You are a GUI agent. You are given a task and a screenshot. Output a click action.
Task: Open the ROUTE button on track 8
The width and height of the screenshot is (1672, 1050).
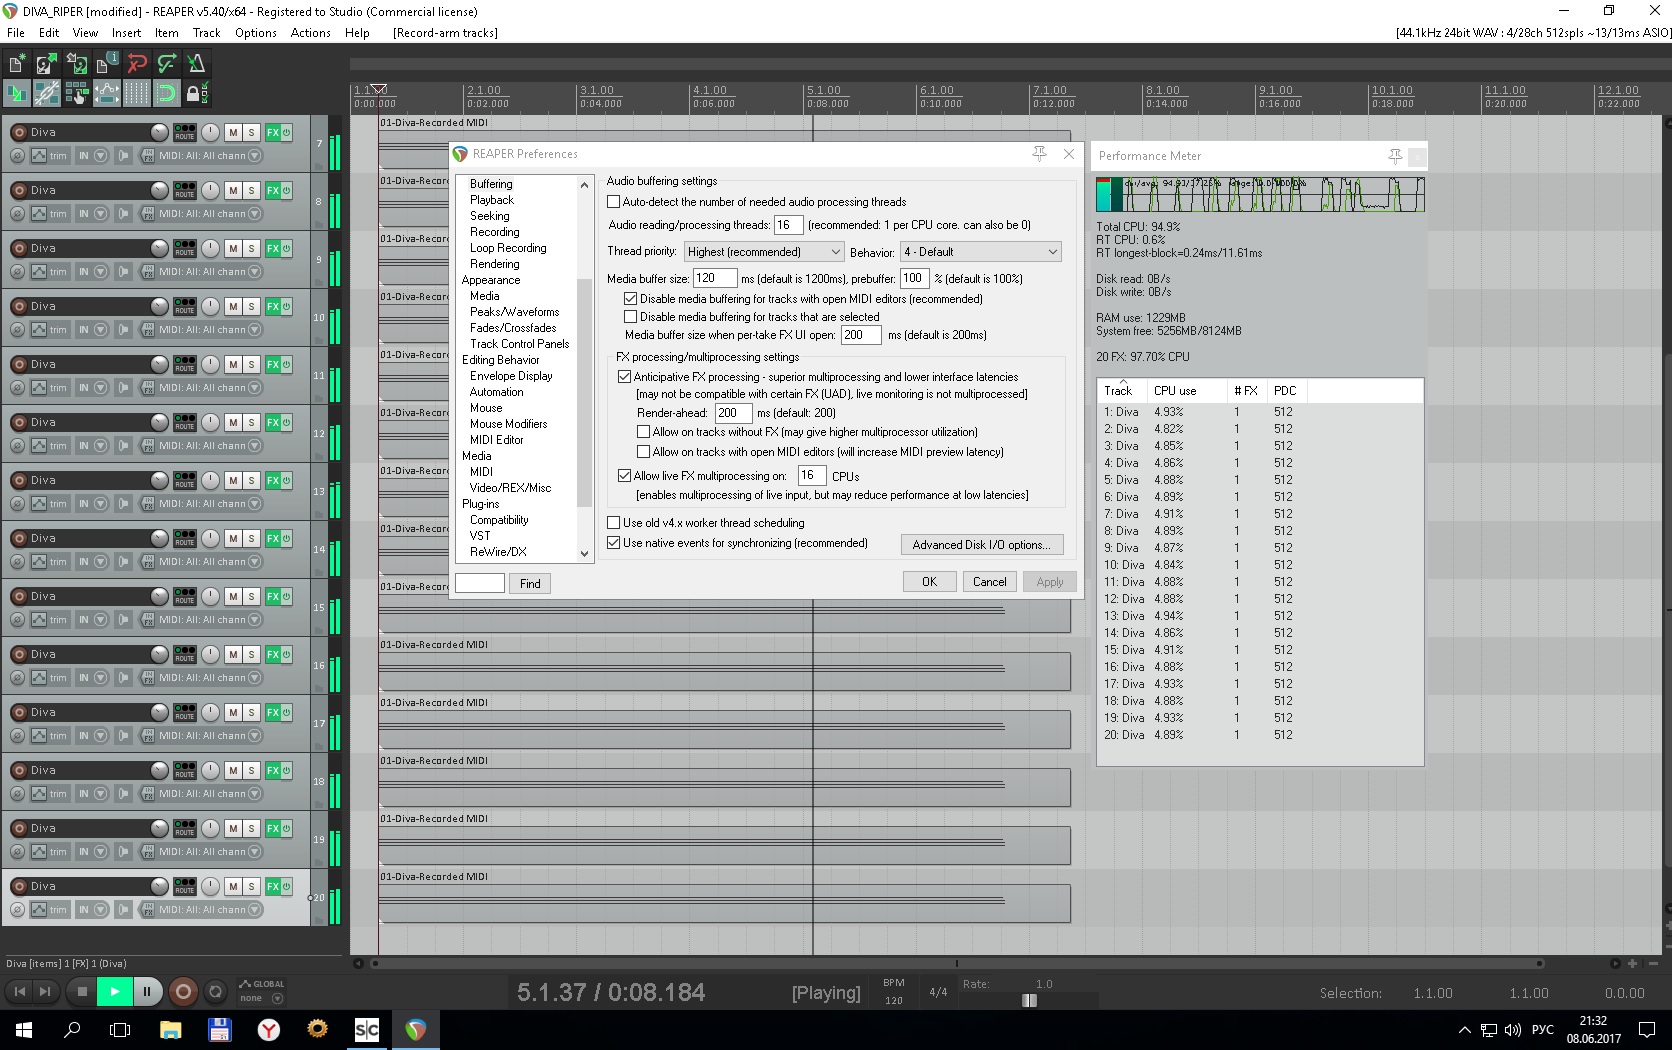click(x=185, y=190)
